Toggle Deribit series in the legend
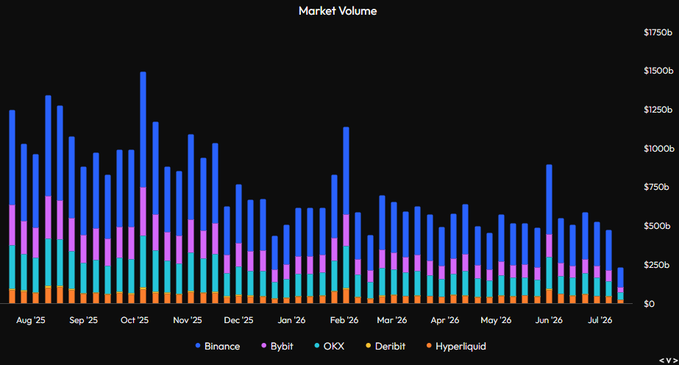This screenshot has width=679, height=365. [385, 346]
